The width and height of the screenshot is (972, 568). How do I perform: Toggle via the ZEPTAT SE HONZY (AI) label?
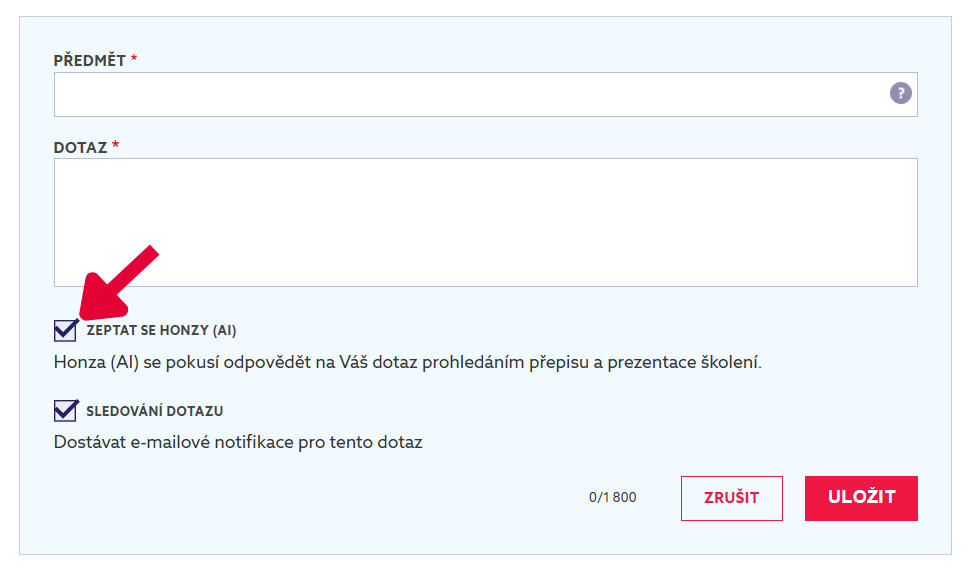pyautogui.click(x=161, y=330)
